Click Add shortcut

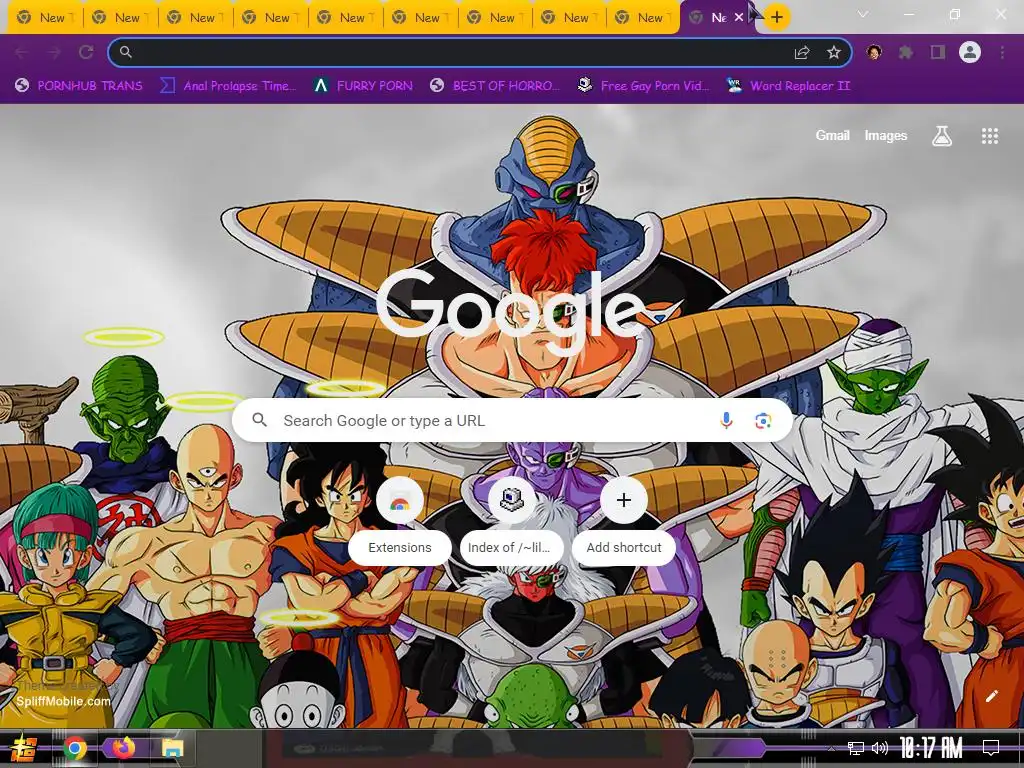click(x=624, y=522)
